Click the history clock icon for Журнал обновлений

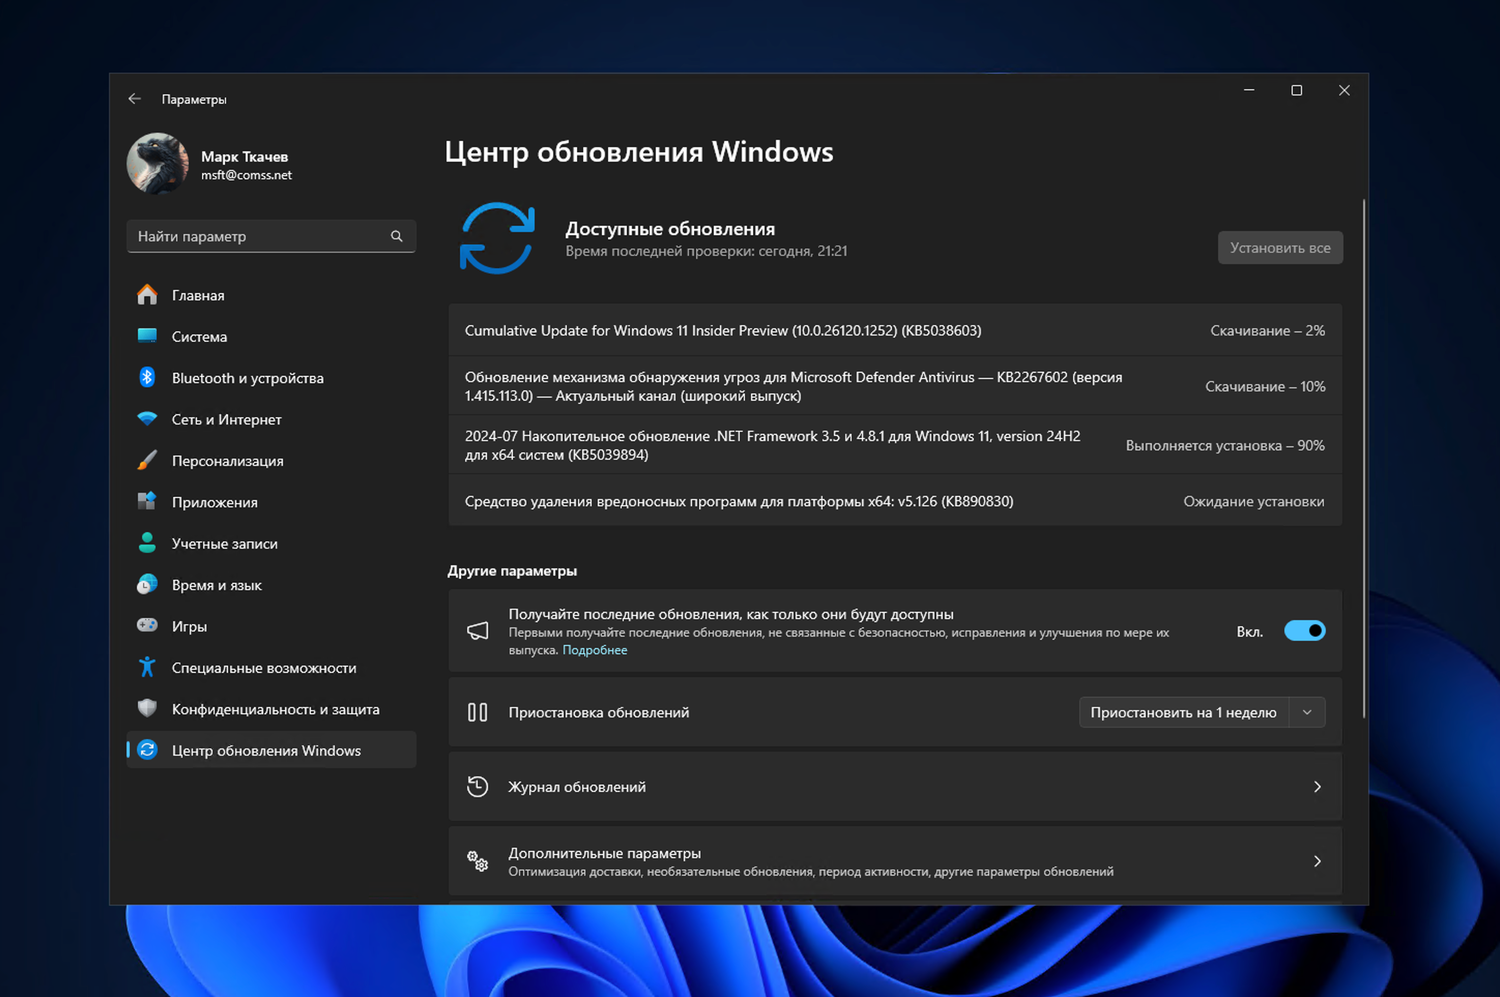(478, 787)
